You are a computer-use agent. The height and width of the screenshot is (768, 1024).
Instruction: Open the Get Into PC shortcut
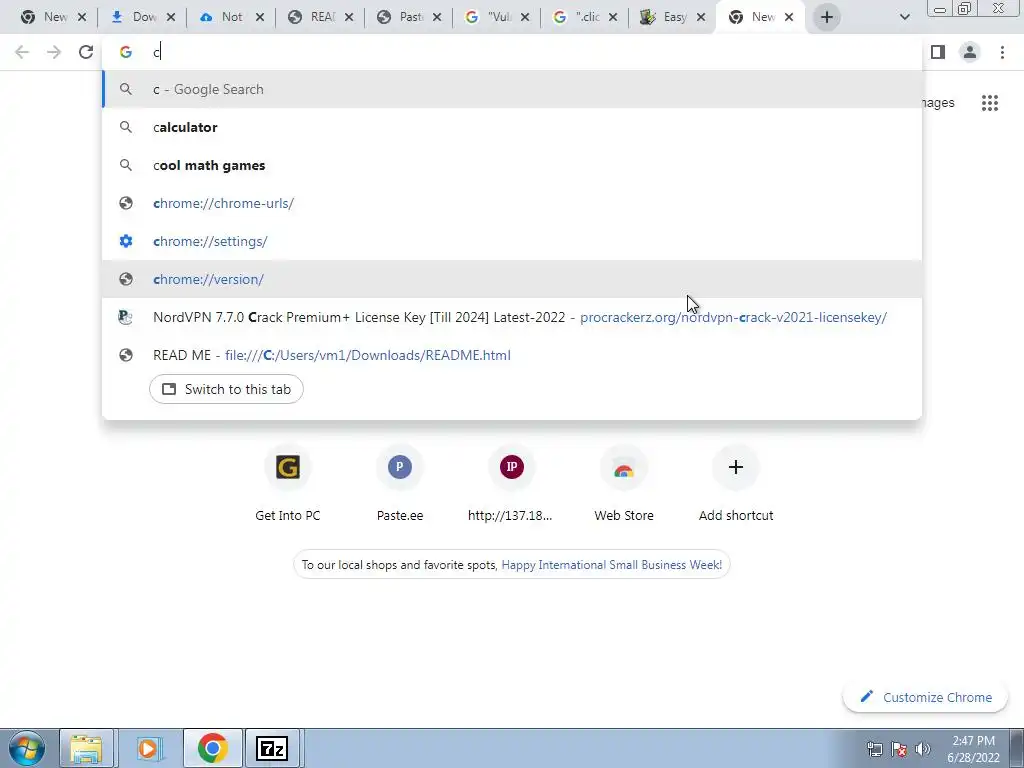click(287, 485)
